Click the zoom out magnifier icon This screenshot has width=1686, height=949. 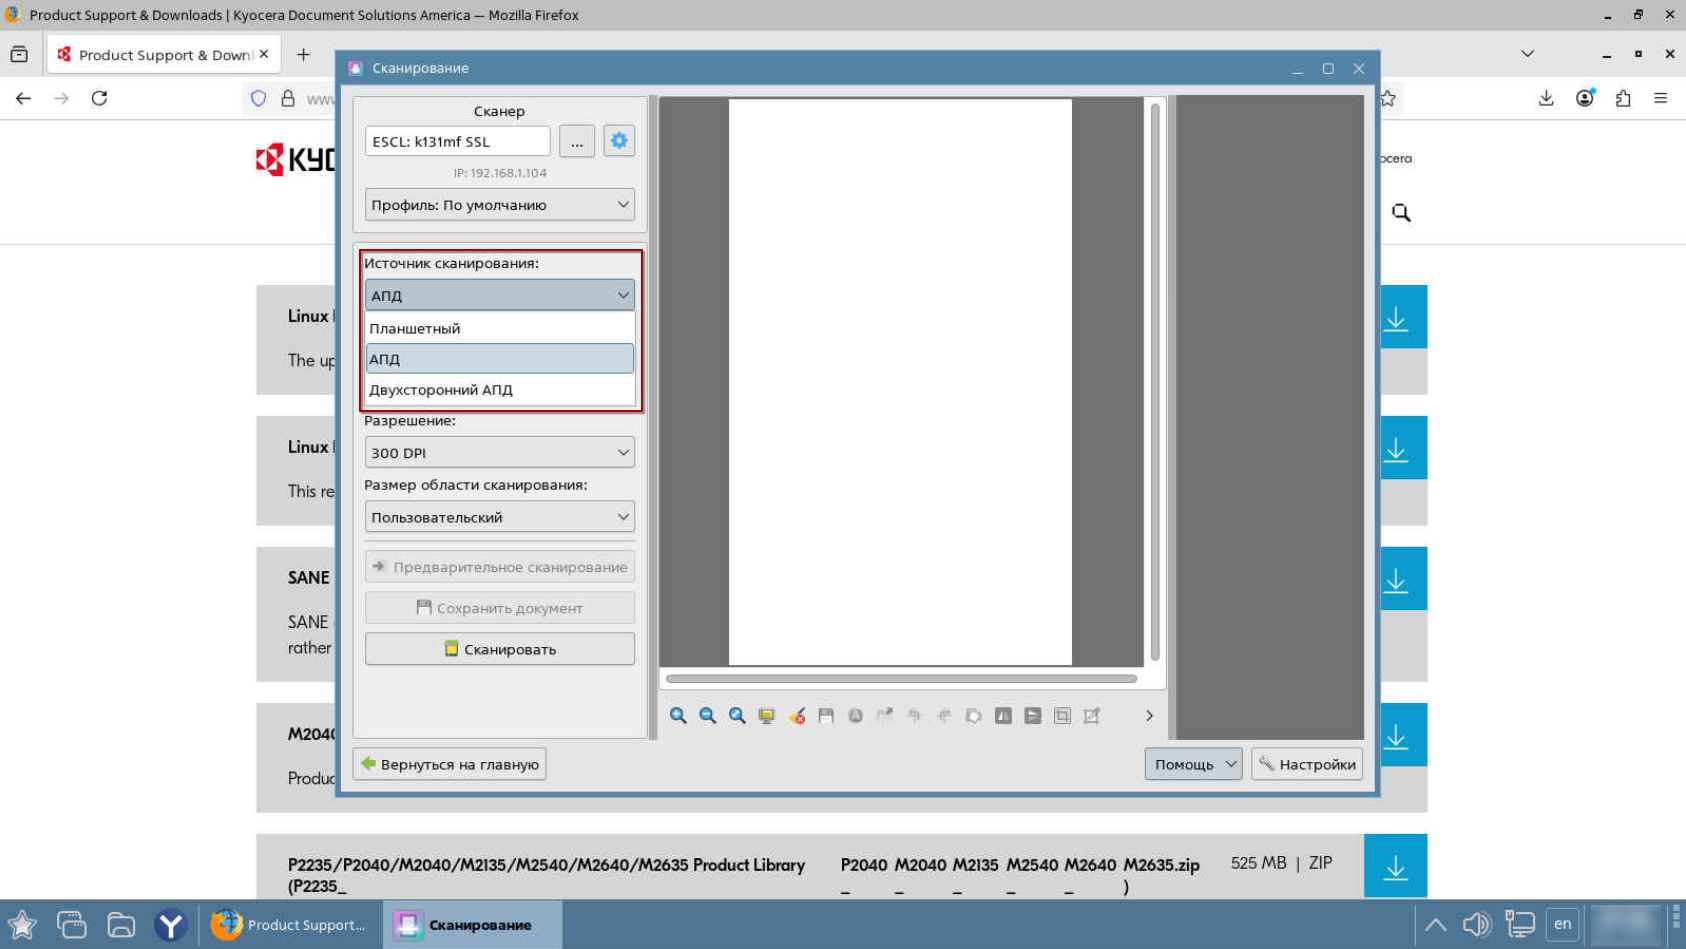708,716
